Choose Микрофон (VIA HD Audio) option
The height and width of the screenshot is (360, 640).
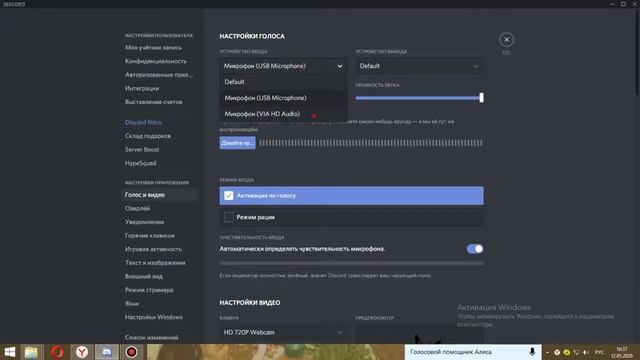coord(283,114)
